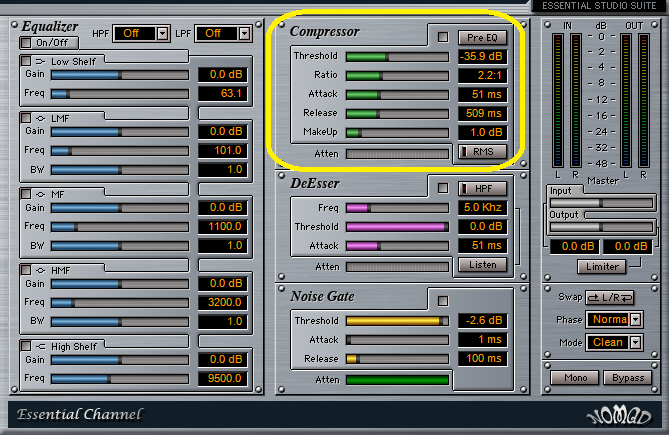The height and width of the screenshot is (435, 669).
Task: Adjust the MF BW slider
Action: point(119,246)
